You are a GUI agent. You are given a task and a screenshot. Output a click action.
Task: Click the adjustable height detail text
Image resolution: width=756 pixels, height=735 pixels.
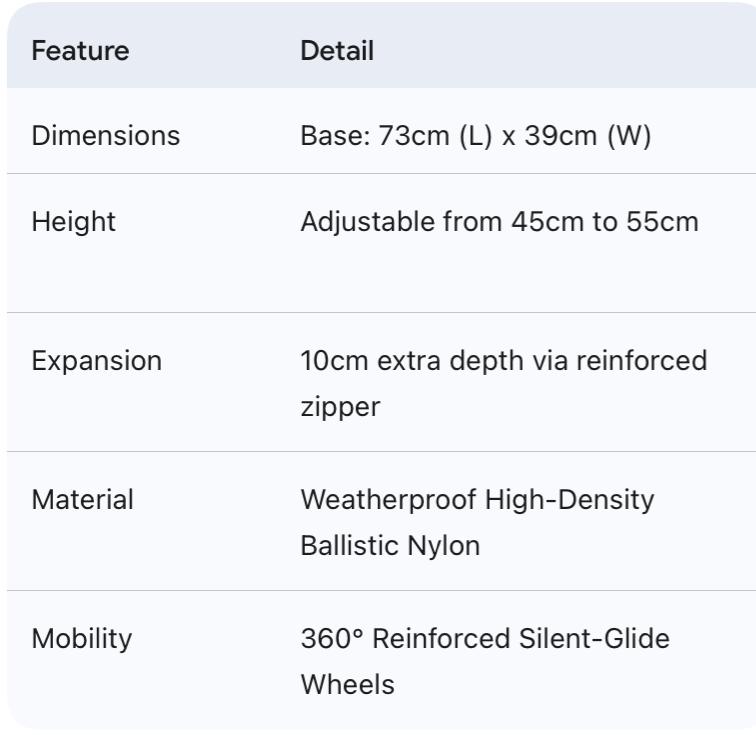pos(499,221)
